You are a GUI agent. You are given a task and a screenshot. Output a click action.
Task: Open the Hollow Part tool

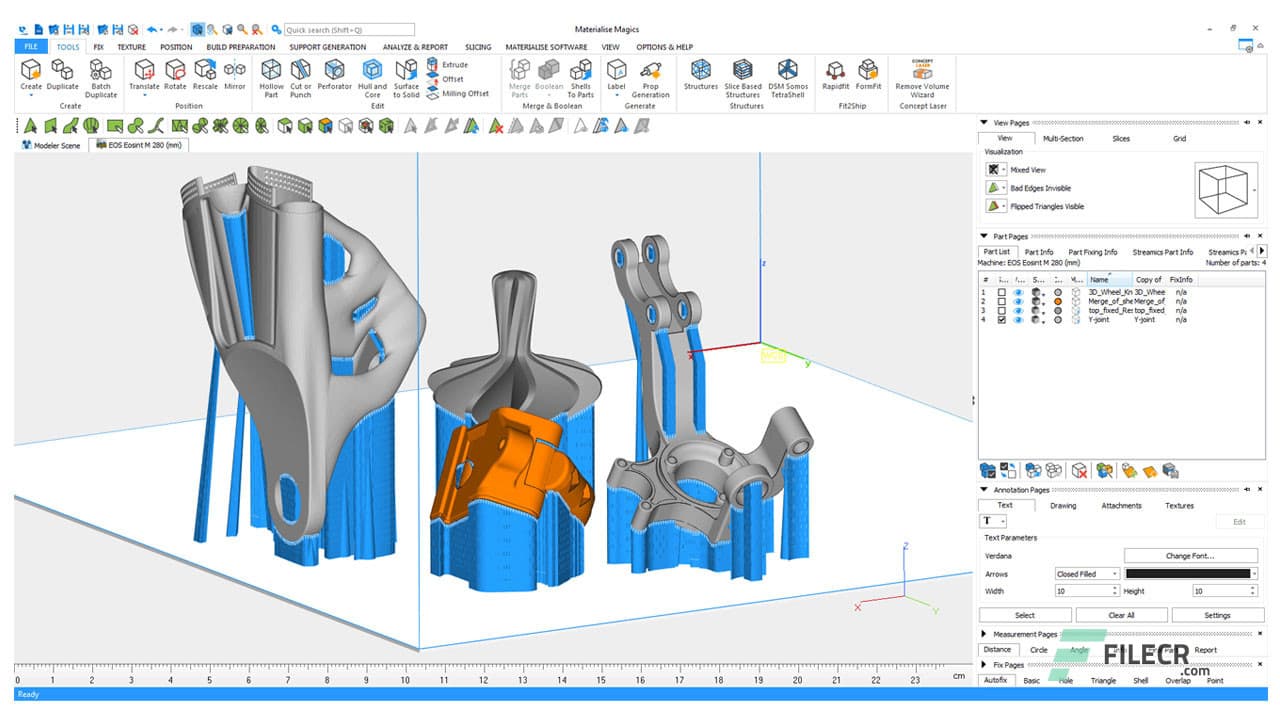(271, 75)
